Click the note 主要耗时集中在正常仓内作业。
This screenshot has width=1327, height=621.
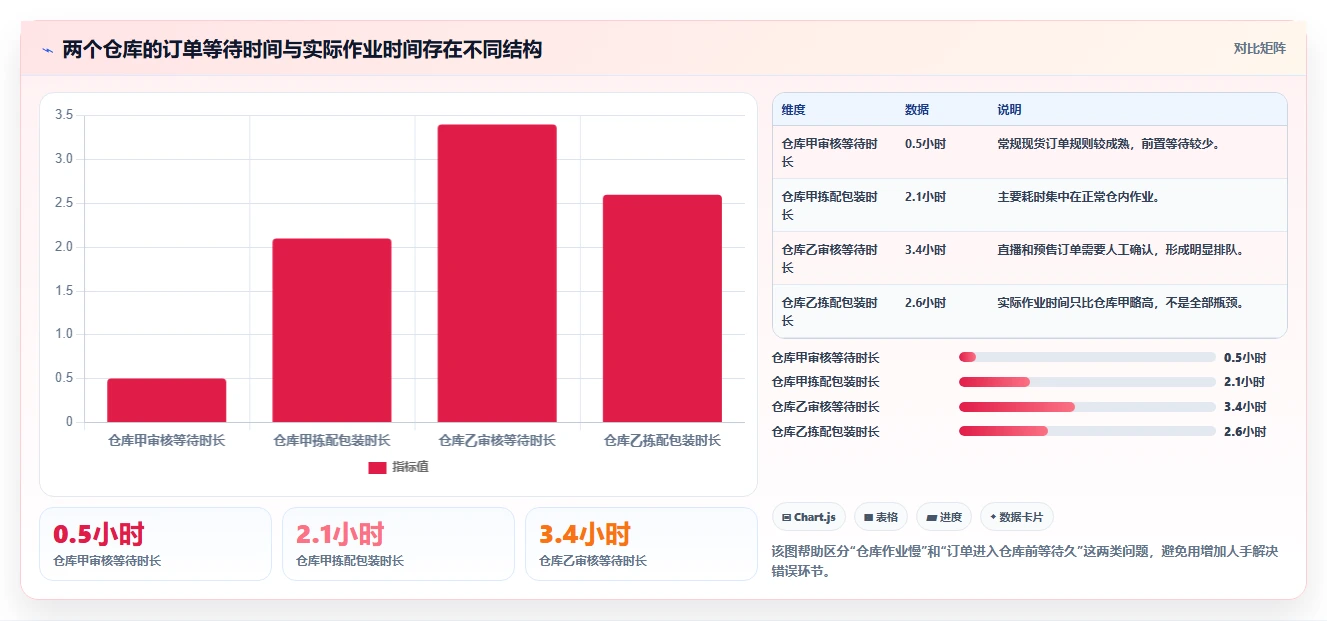coord(1078,197)
